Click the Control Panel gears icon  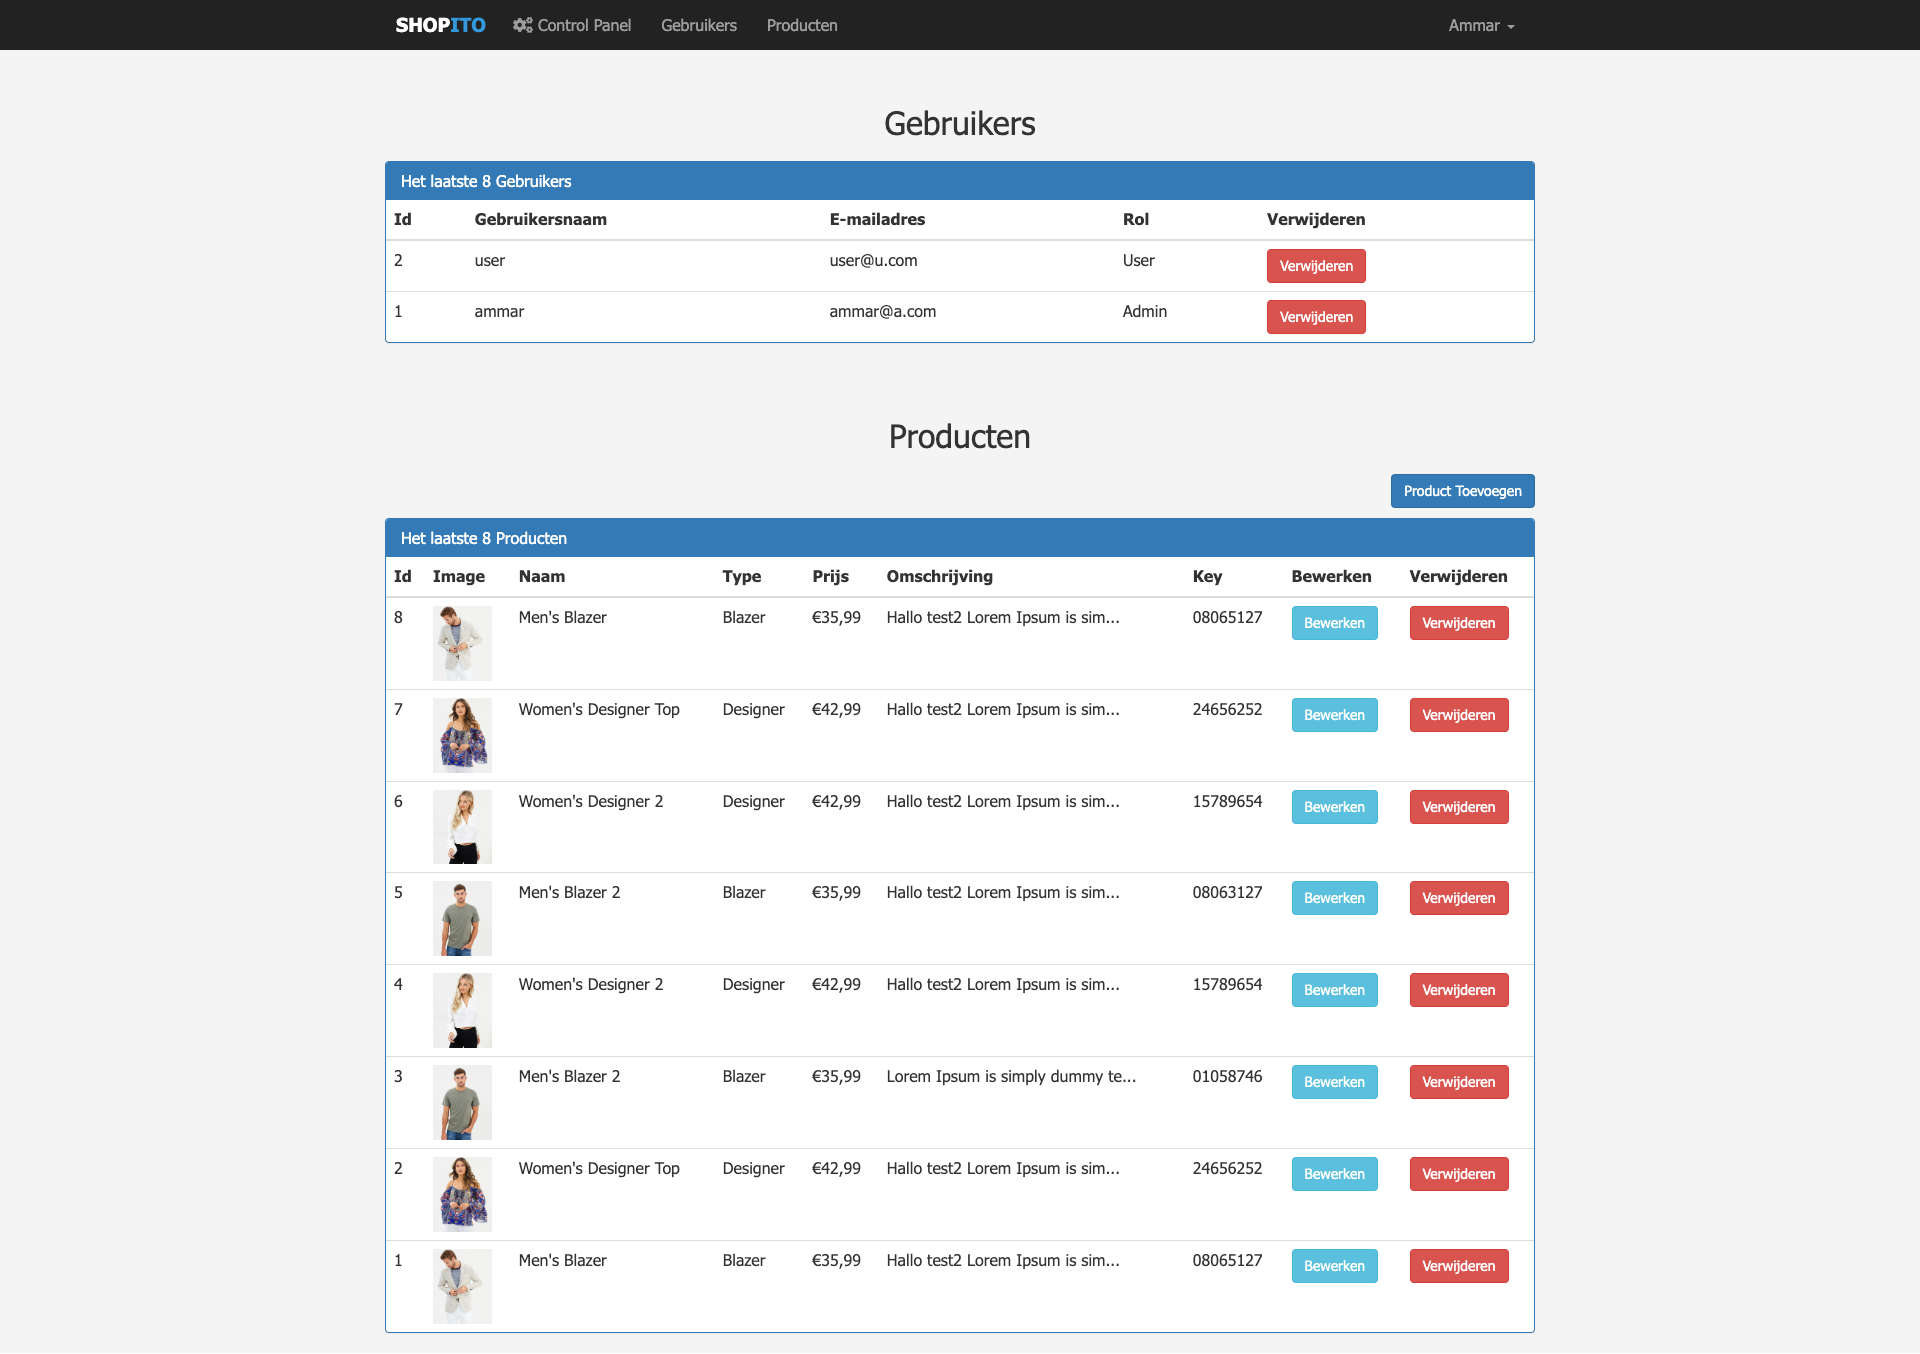522,25
